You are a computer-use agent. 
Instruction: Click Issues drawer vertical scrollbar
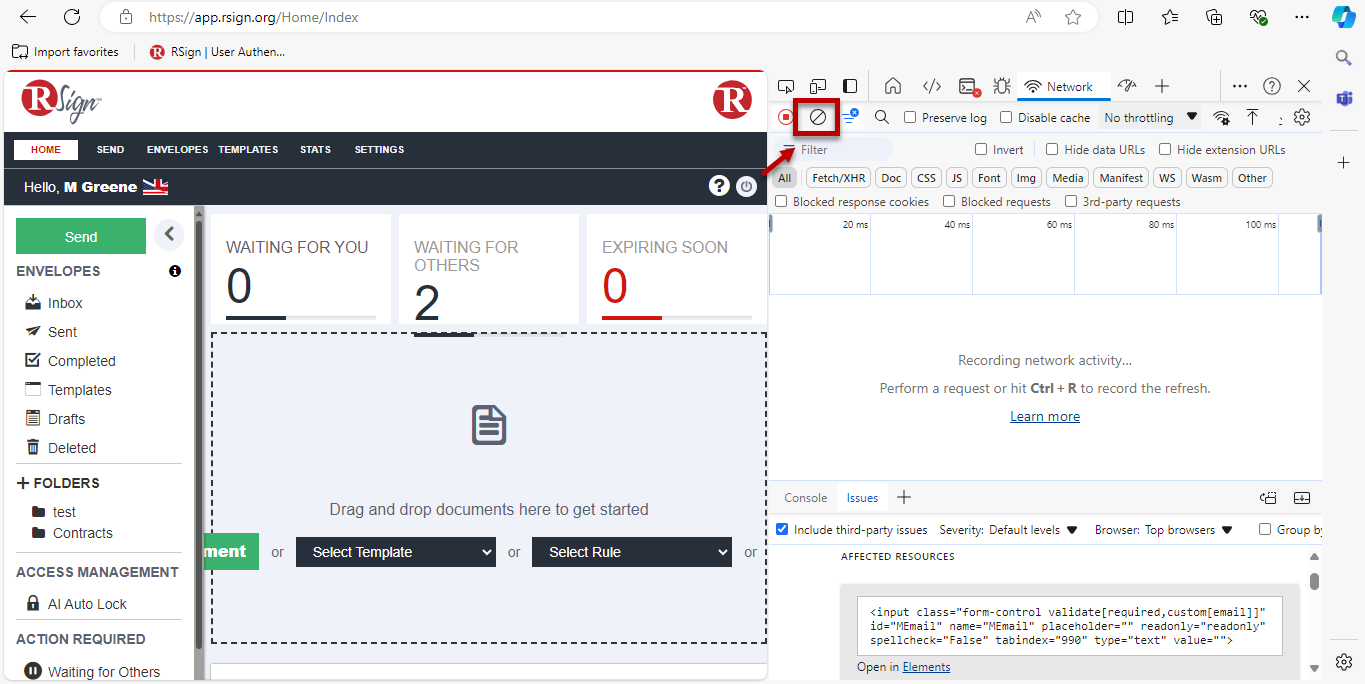tap(1314, 581)
